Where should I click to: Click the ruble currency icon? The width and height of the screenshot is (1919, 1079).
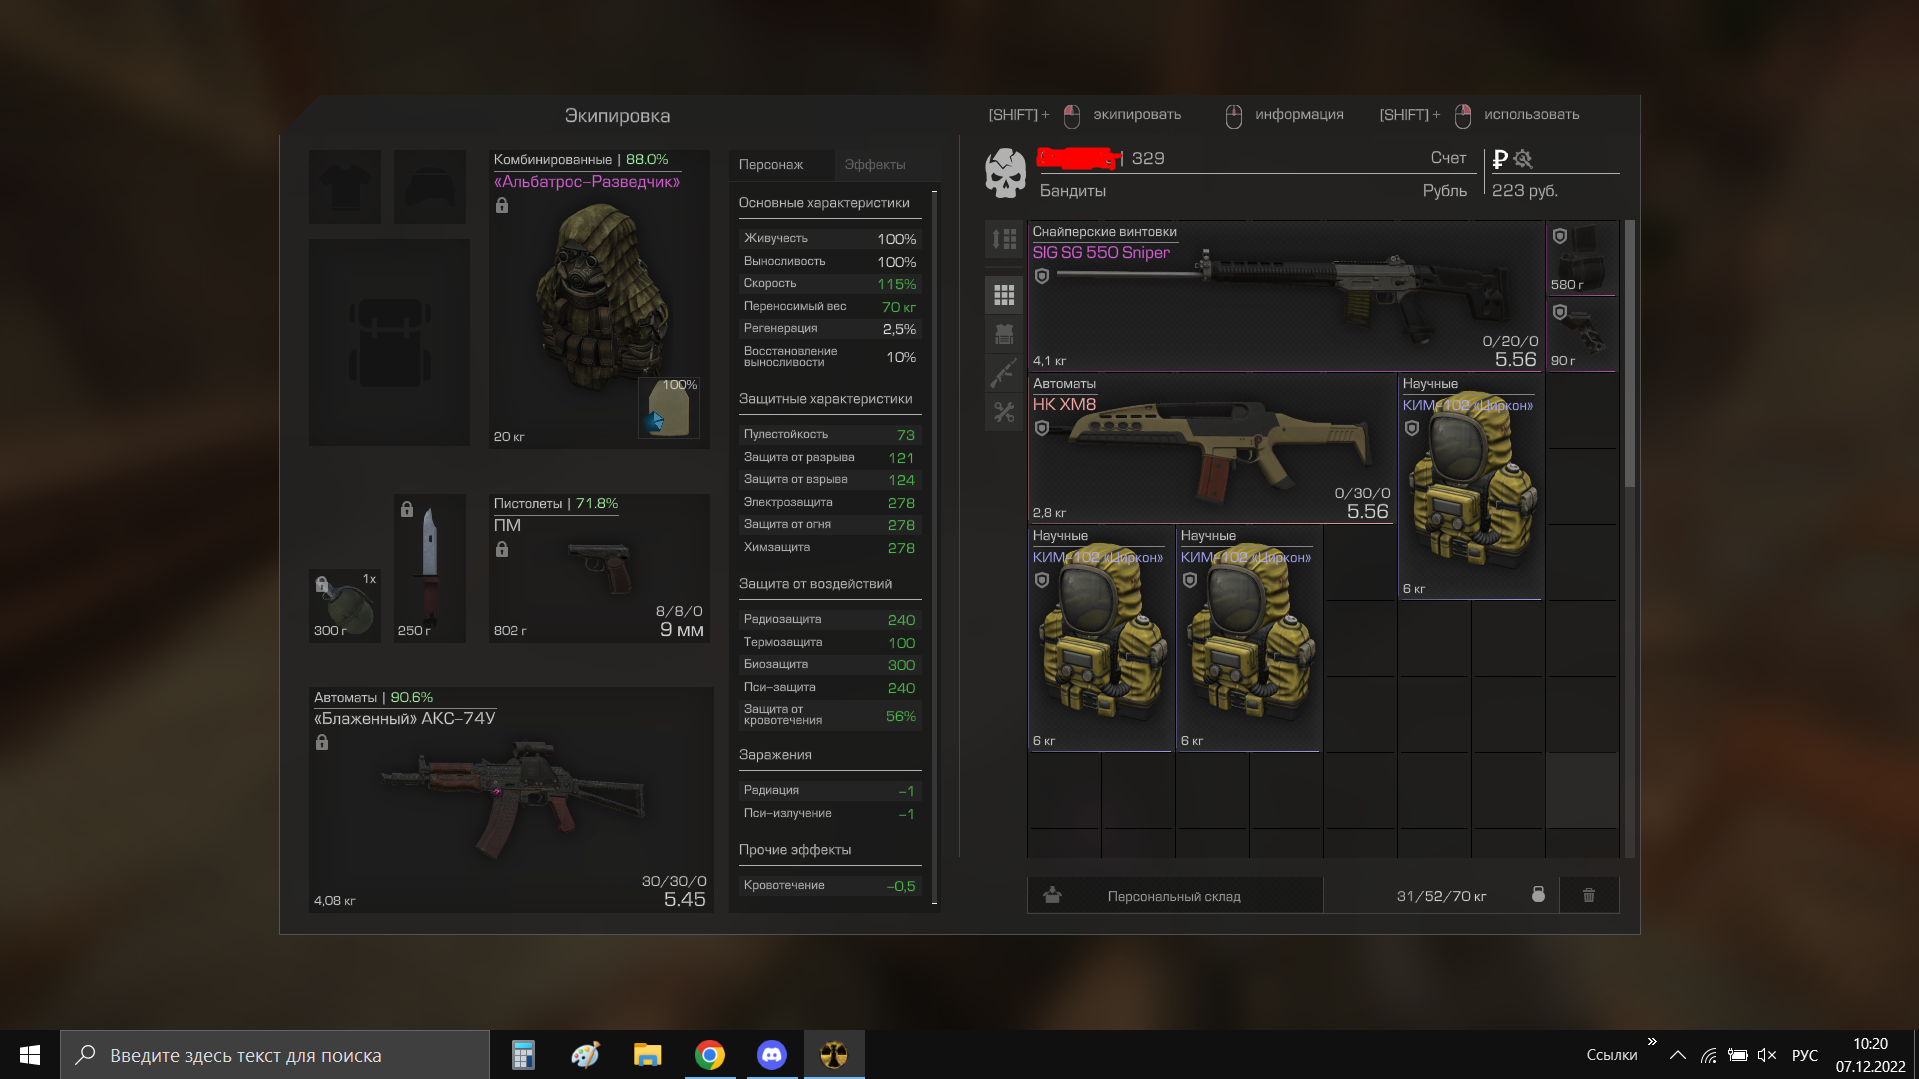[x=1499, y=158]
